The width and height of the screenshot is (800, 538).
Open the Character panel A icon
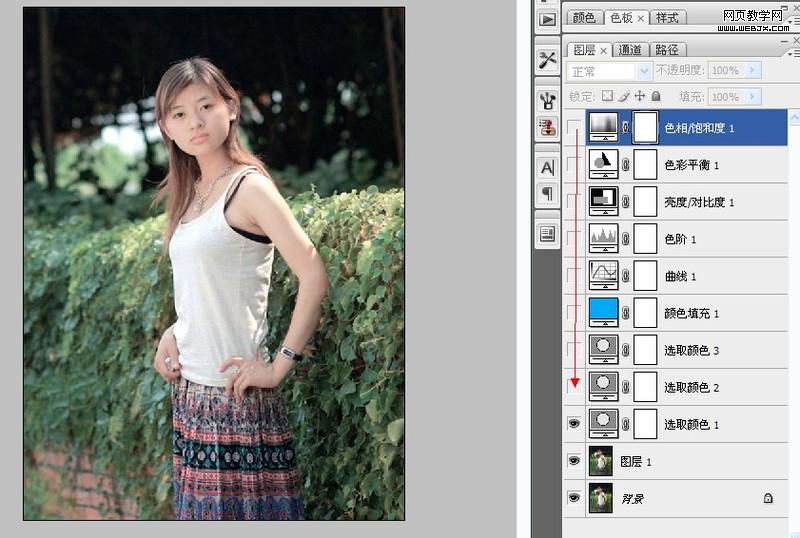pos(547,167)
